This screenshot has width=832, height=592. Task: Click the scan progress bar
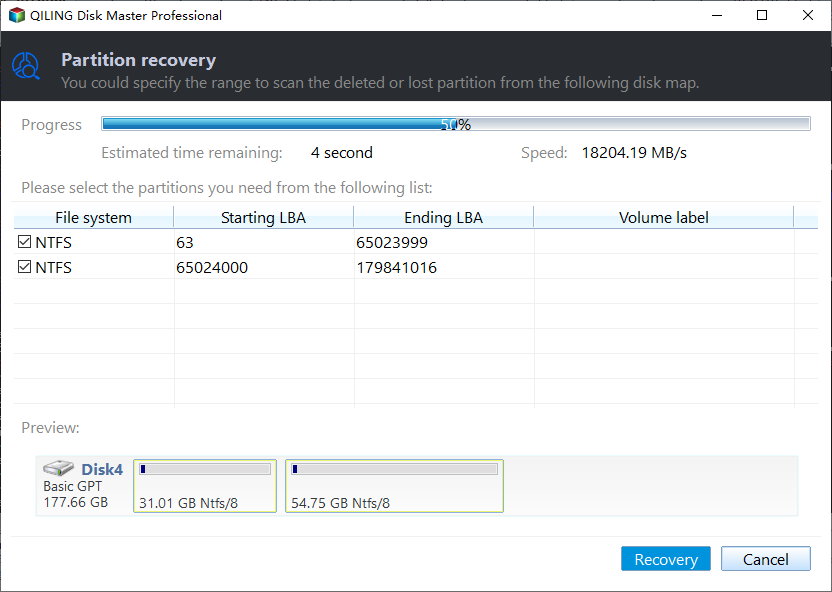456,124
